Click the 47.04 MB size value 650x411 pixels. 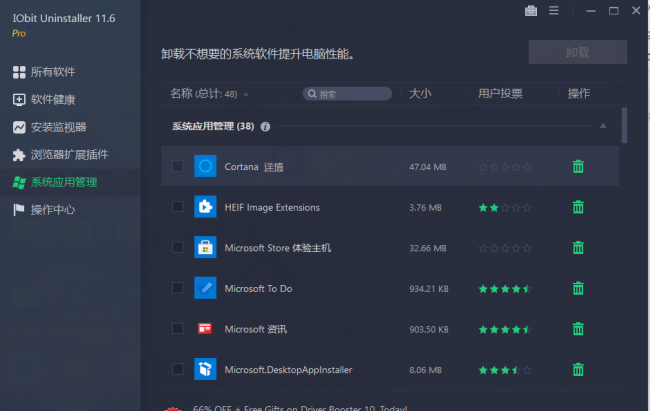tap(428, 167)
